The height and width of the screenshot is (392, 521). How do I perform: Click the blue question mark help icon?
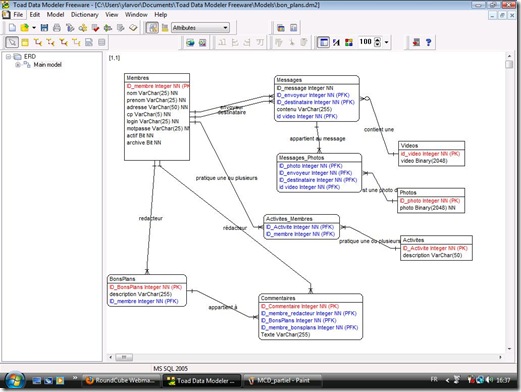click(428, 42)
